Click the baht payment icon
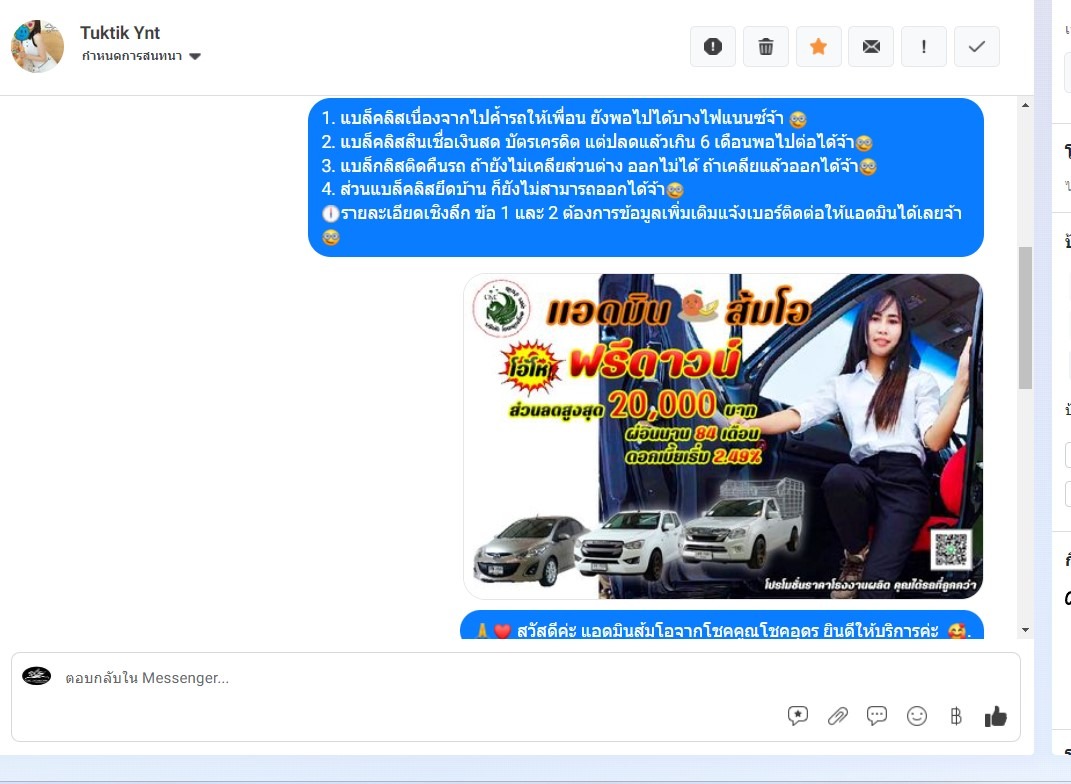The height and width of the screenshot is (784, 1071). (956, 716)
